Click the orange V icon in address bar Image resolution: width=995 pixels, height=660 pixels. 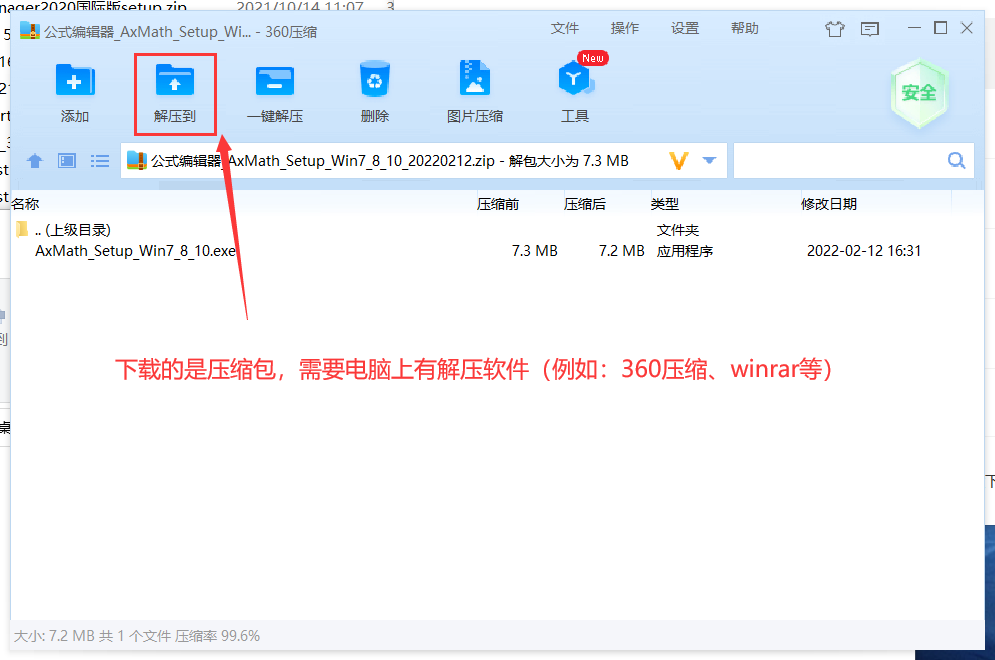click(680, 161)
